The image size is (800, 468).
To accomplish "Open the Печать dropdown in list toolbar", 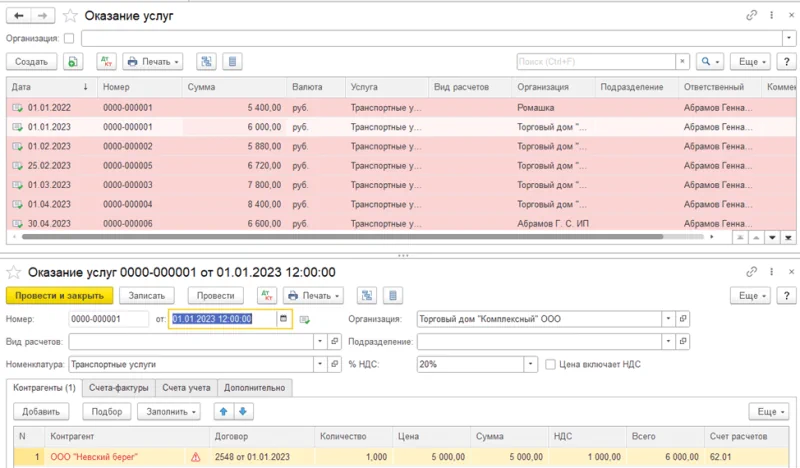I will coord(152,62).
